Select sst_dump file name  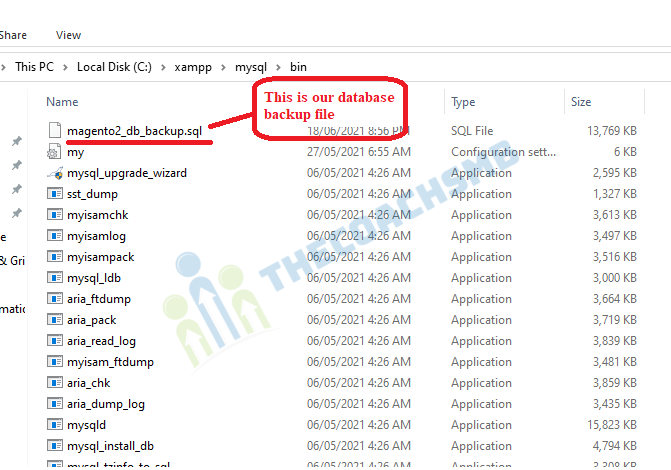point(92,194)
